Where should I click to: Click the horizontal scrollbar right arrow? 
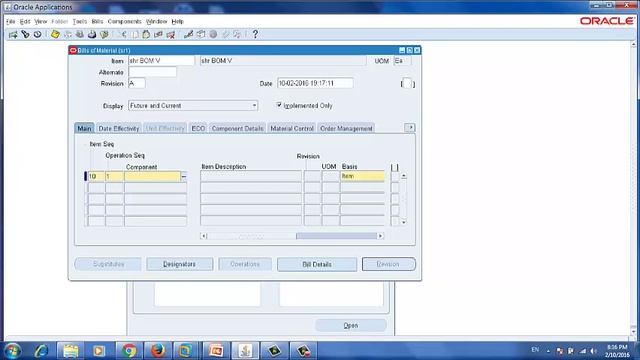coord(380,236)
